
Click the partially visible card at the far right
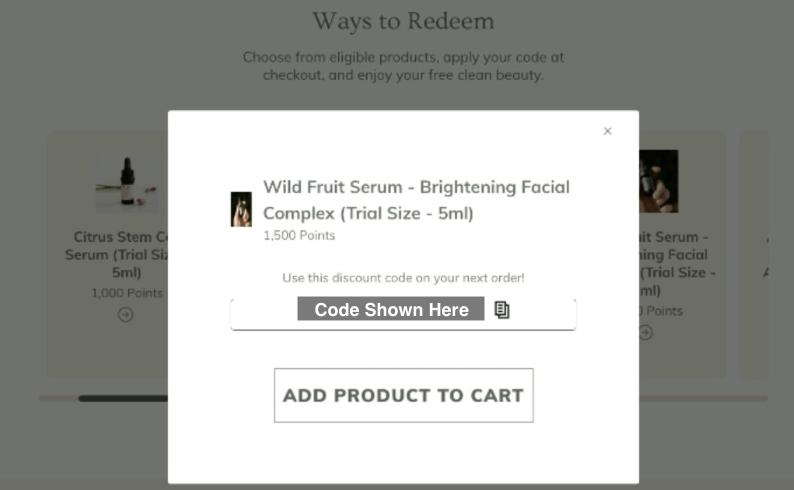pos(767,255)
